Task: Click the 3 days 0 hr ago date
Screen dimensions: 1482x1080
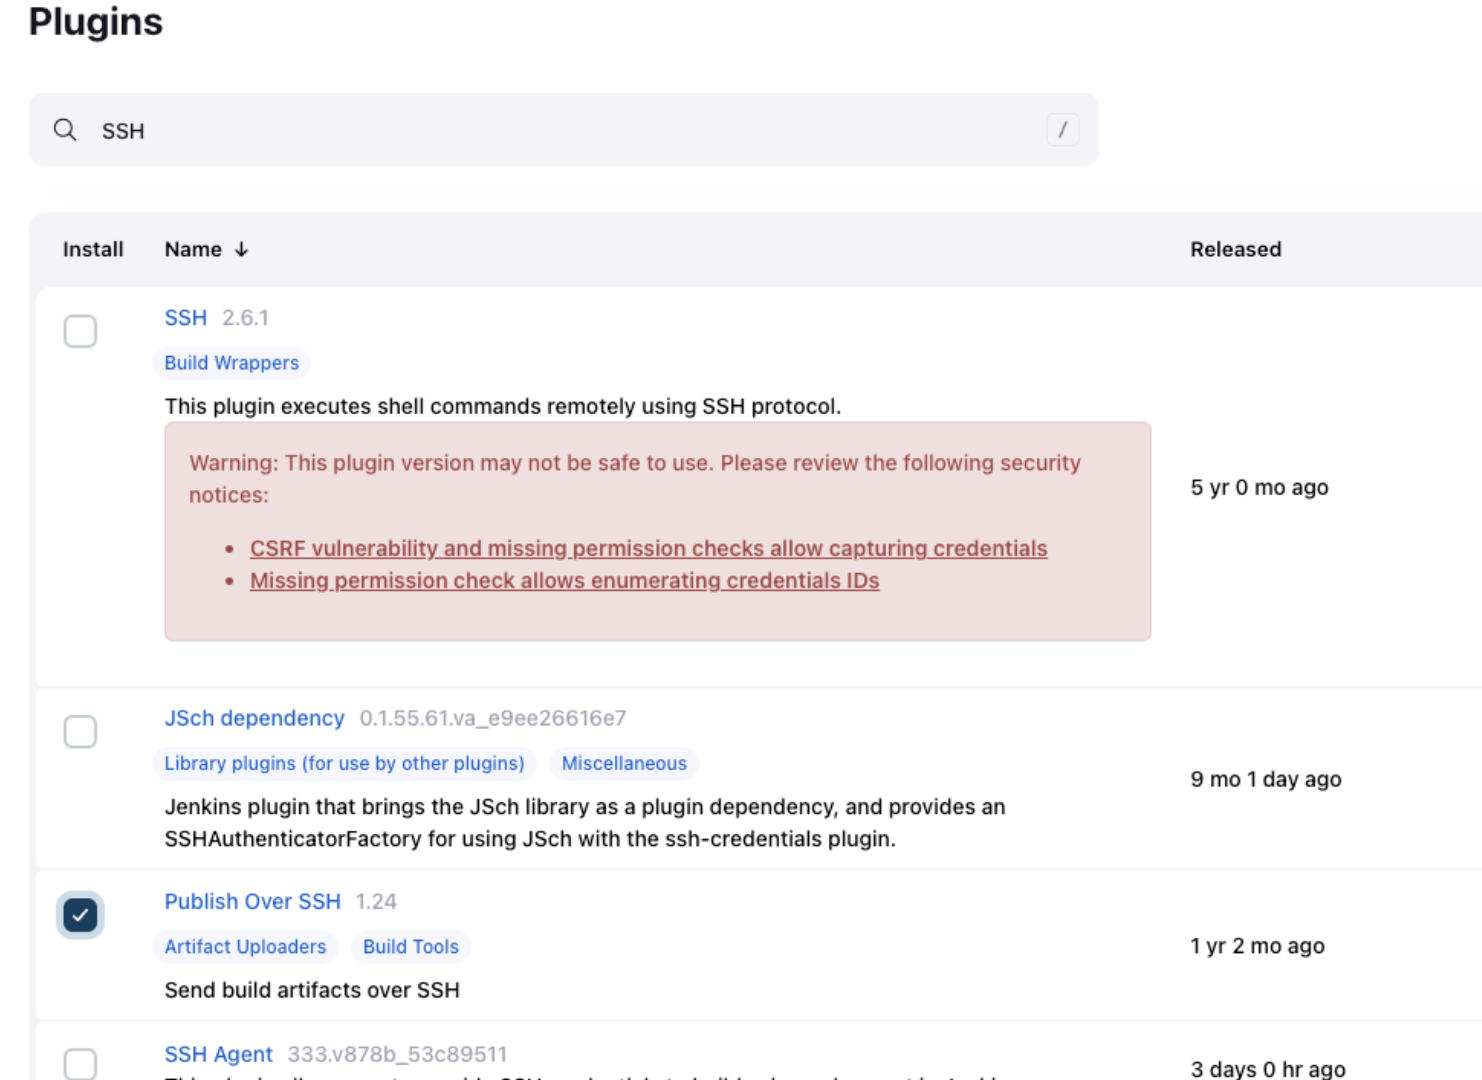Action: coord(1268,1068)
